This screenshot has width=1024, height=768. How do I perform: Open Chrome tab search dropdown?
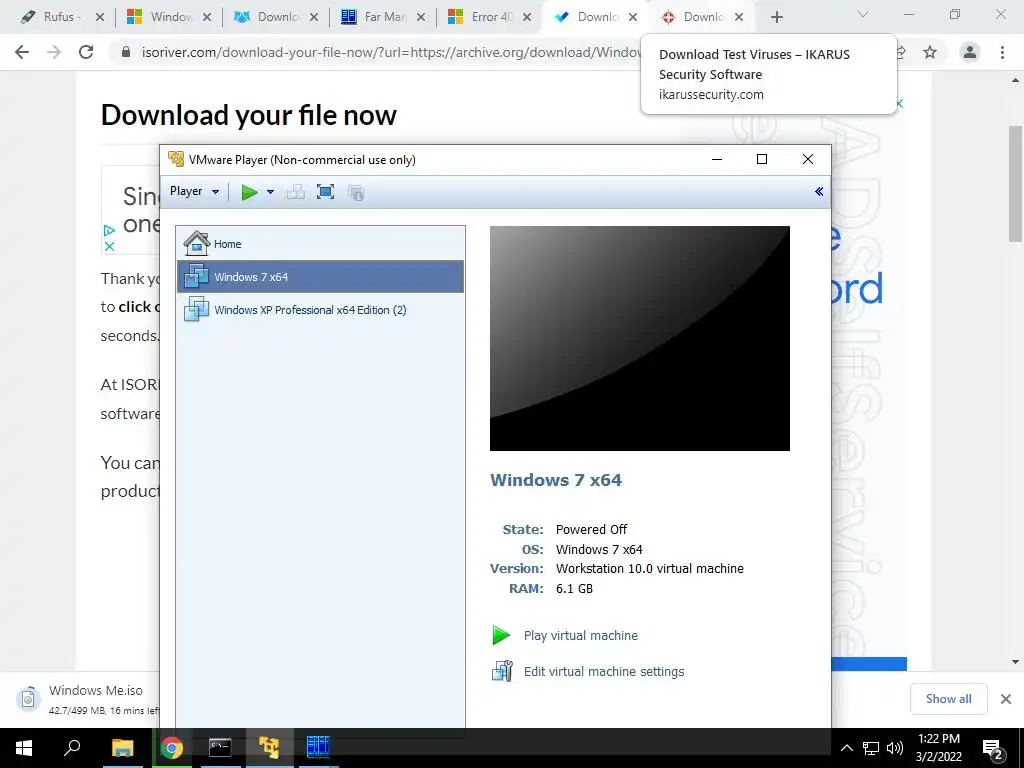863,14
